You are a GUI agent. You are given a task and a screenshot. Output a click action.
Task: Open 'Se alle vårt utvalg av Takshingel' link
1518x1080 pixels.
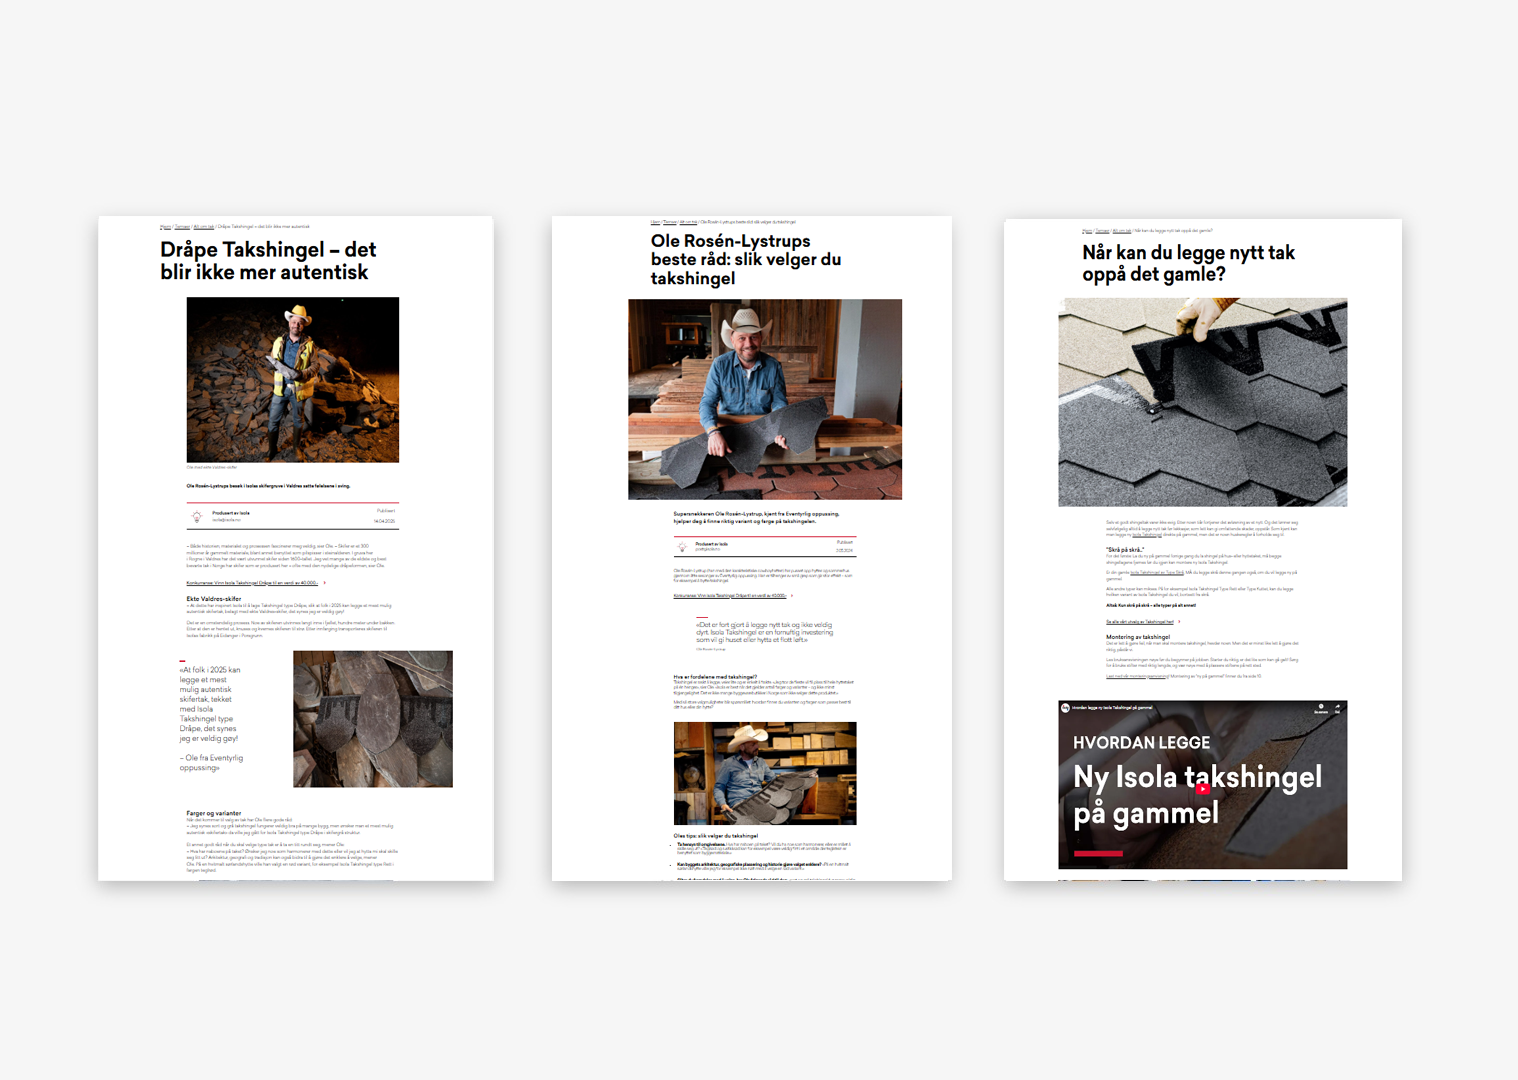(x=1140, y=622)
